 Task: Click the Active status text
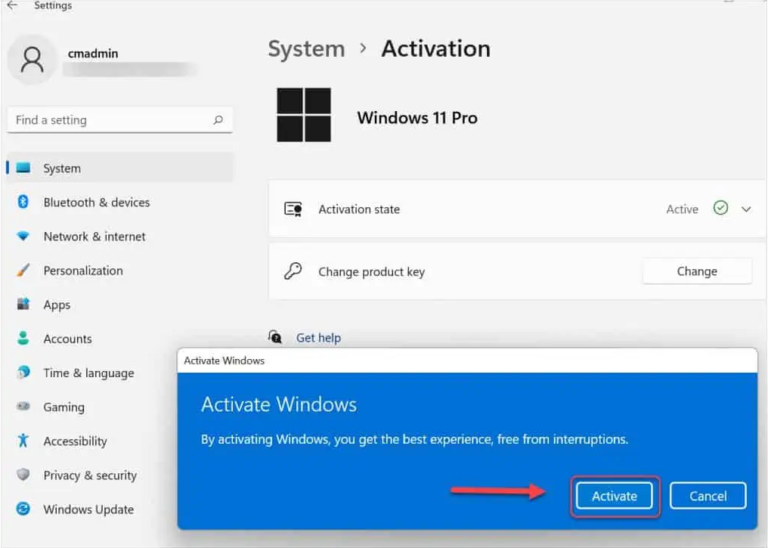[x=682, y=209]
